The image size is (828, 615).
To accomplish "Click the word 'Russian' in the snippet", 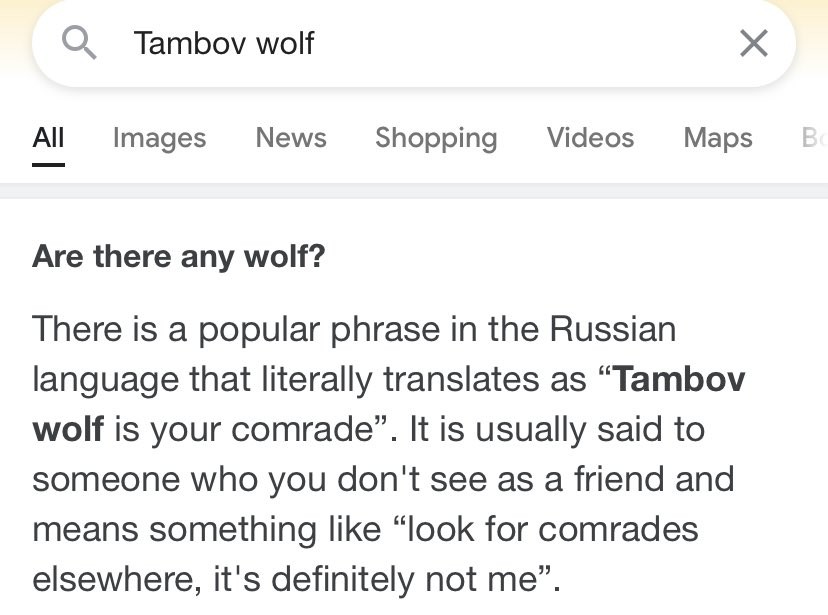I will pos(613,329).
